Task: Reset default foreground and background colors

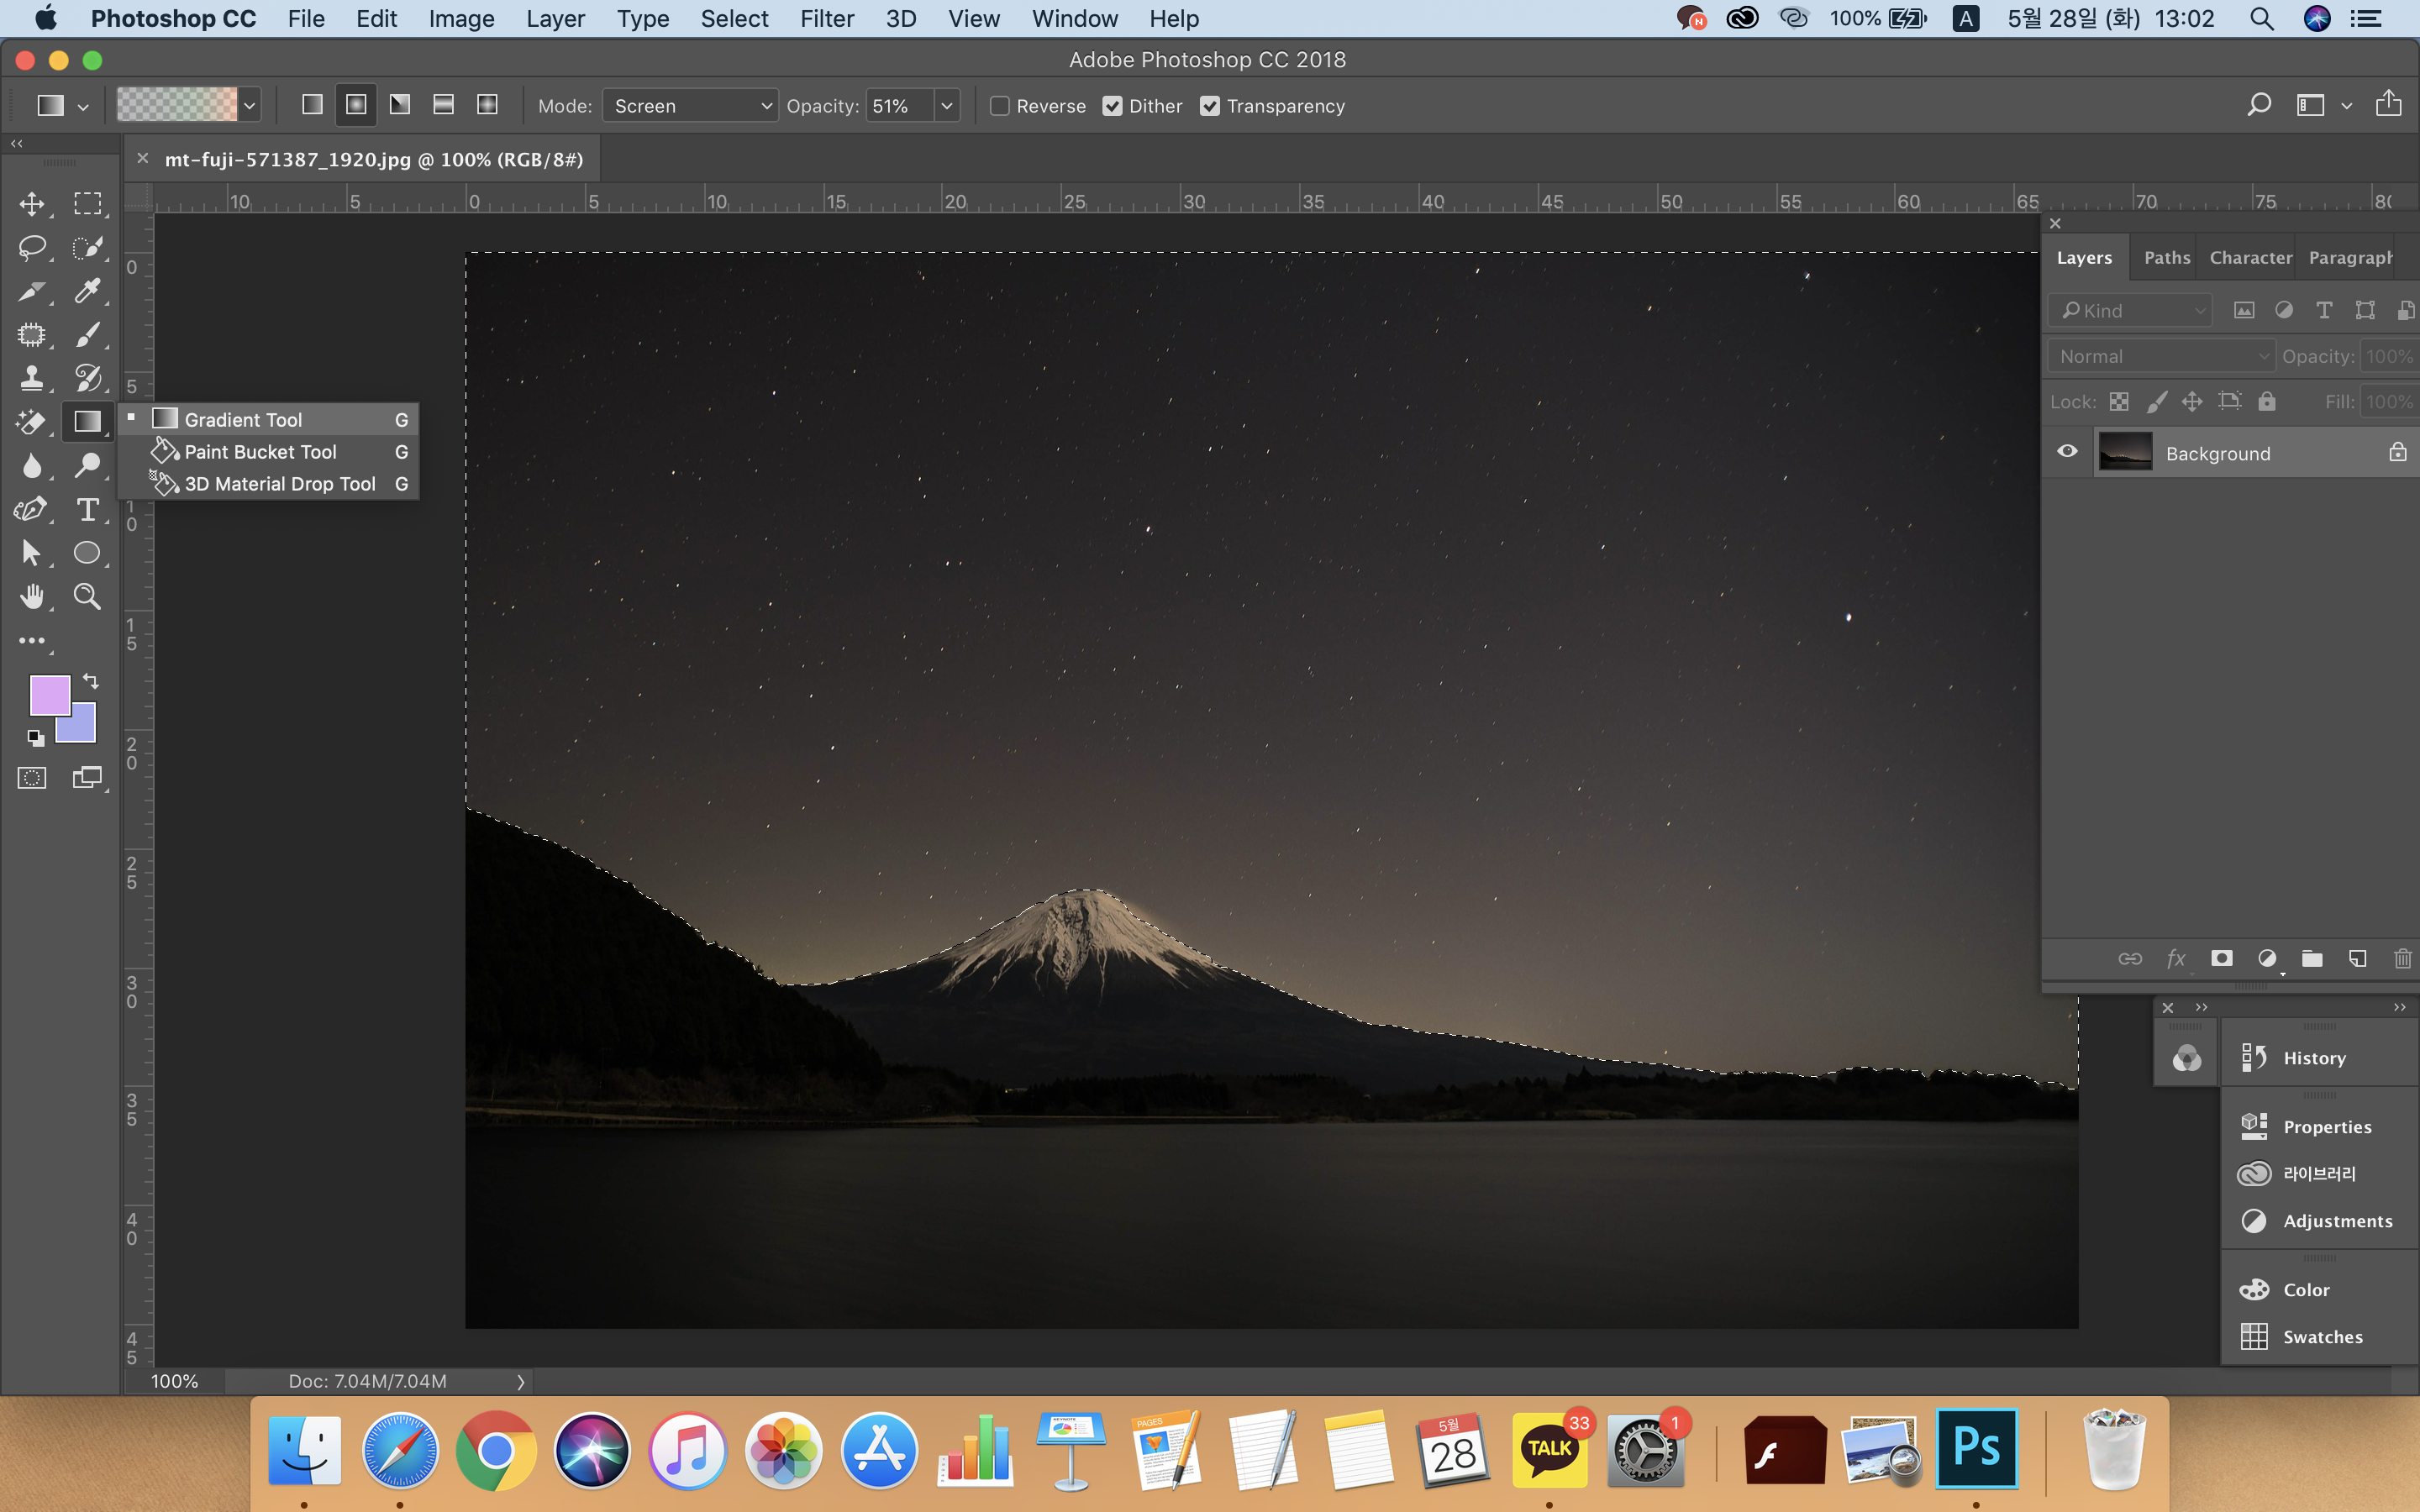Action: click(36, 738)
